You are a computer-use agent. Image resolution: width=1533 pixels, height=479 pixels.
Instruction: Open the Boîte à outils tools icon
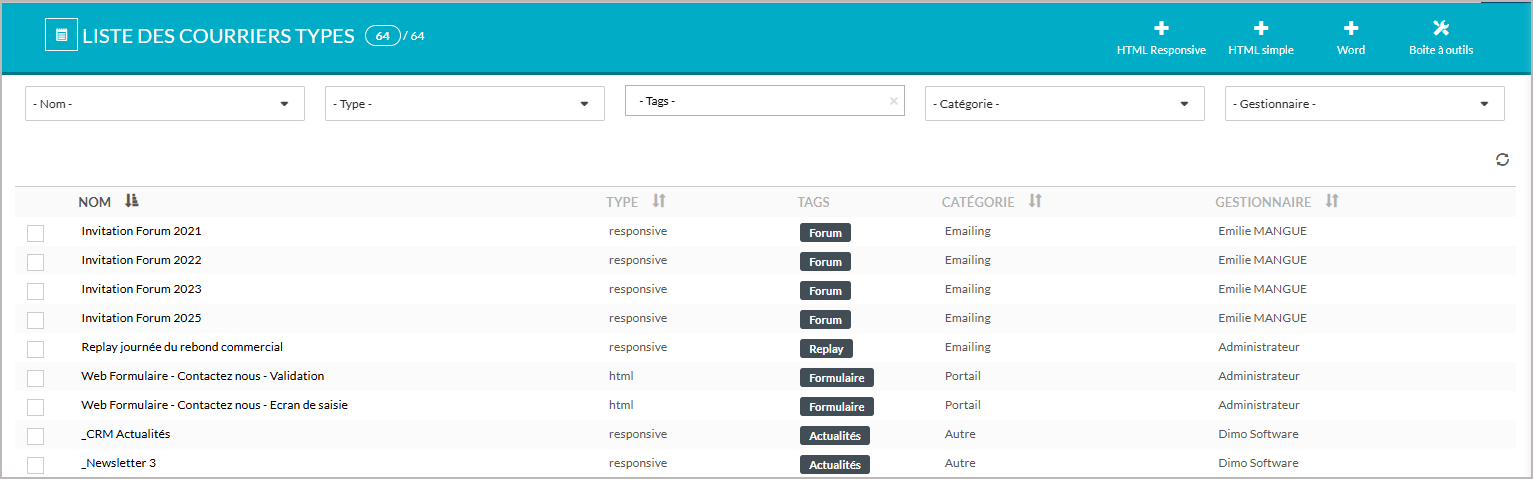1440,28
